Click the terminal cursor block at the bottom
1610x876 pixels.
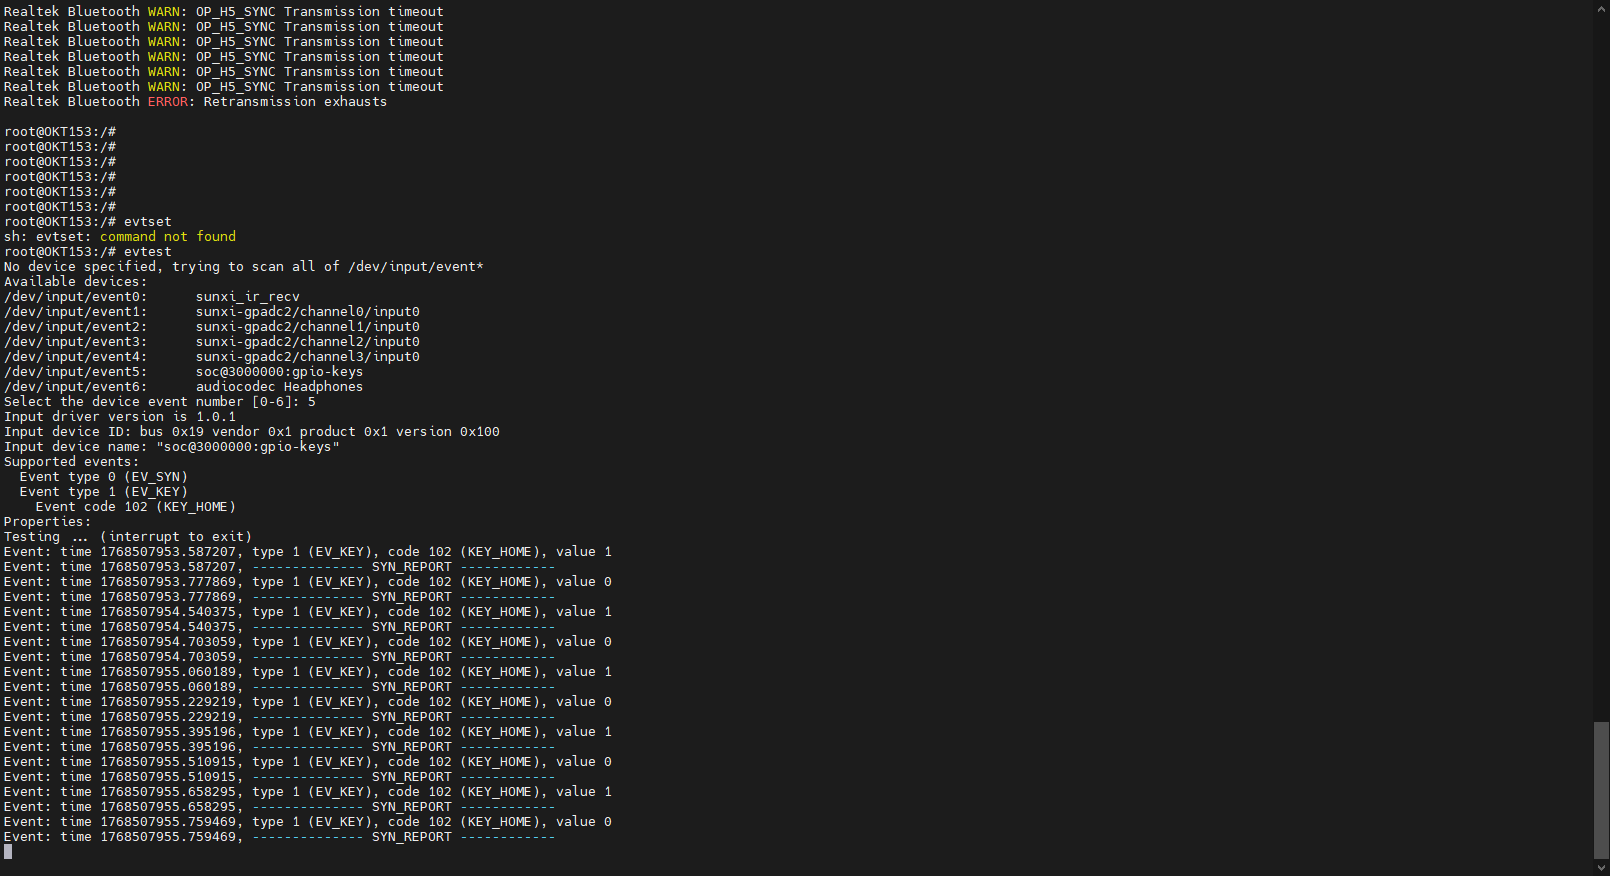8,852
